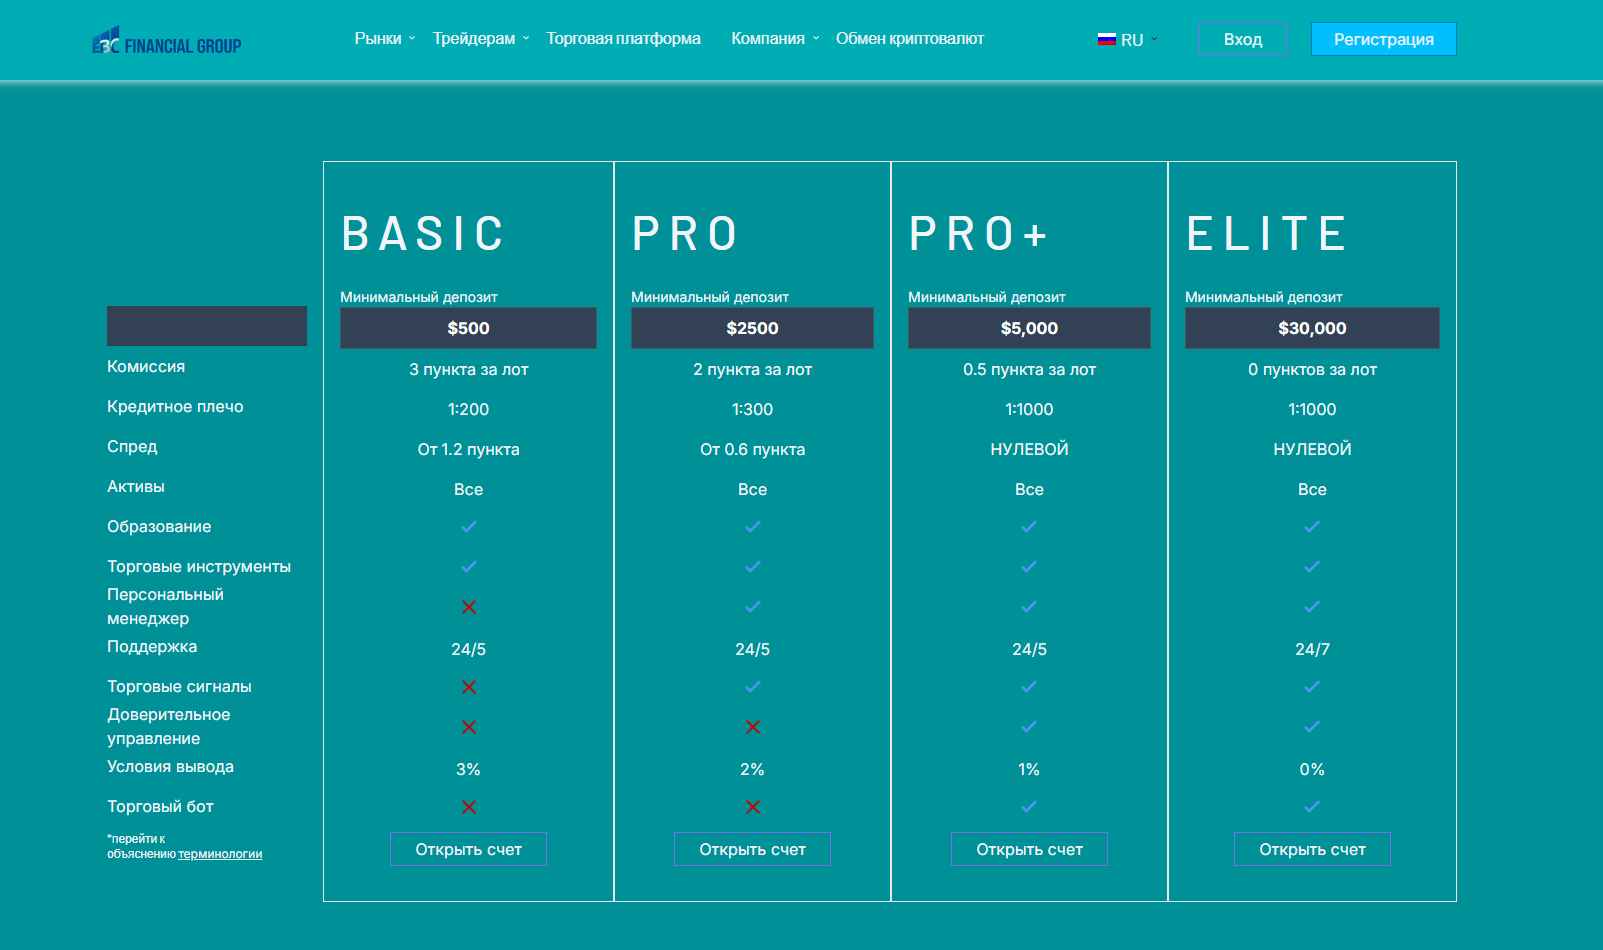Click the 24/7 support value
This screenshot has width=1603, height=950.
coord(1312,649)
